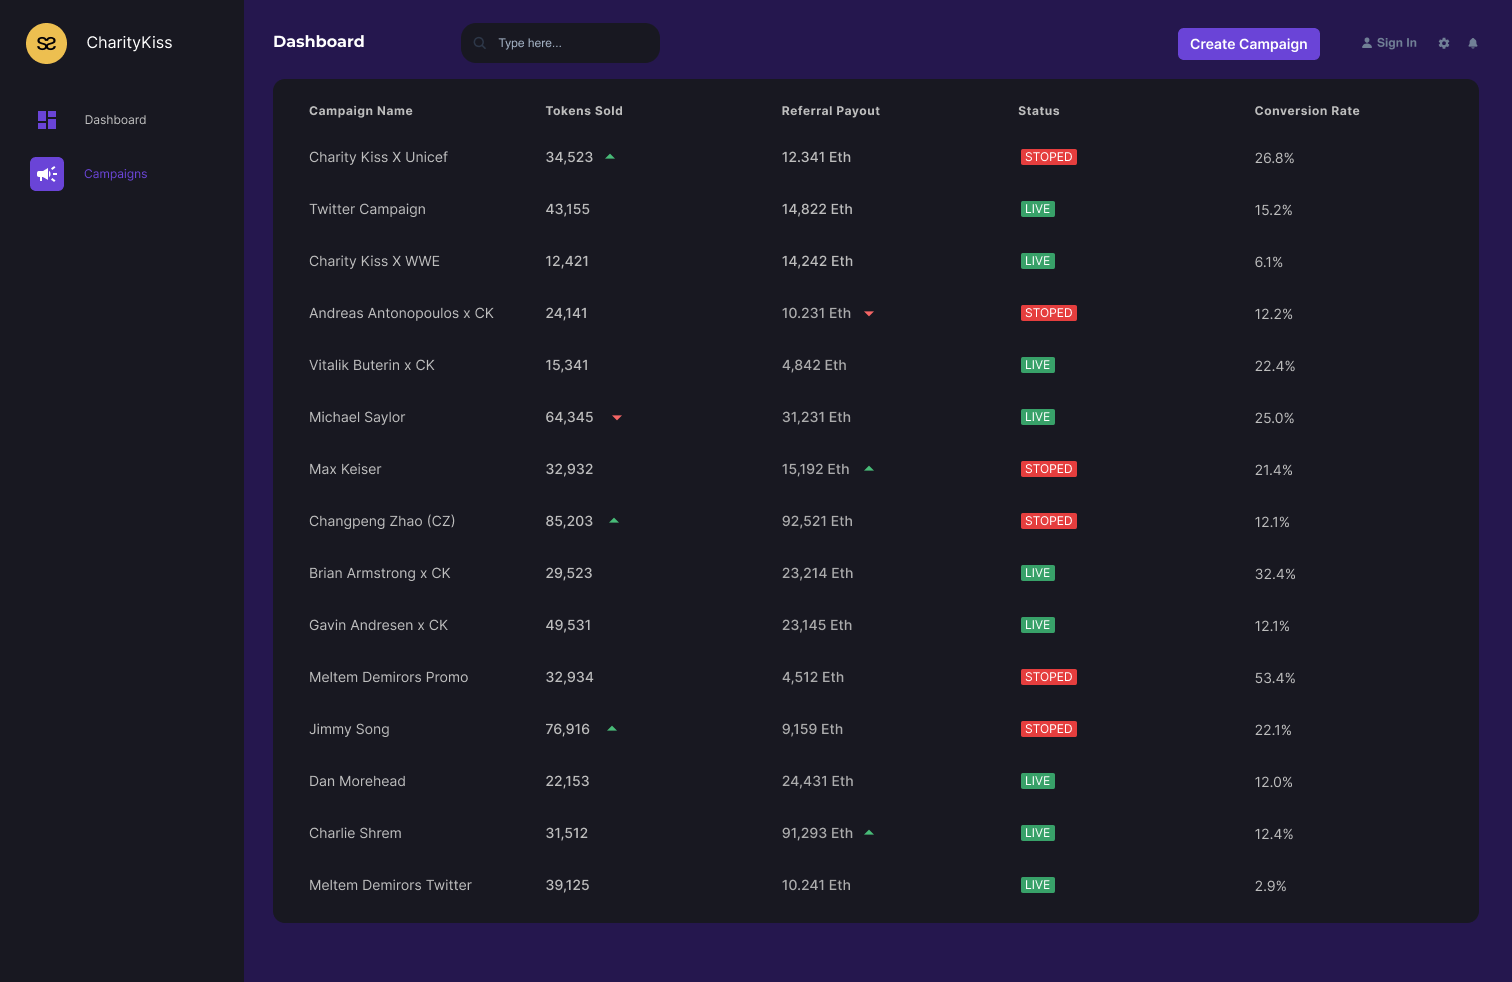Click LIVE badge for Charlie Shrem
The width and height of the screenshot is (1512, 982).
coord(1037,833)
